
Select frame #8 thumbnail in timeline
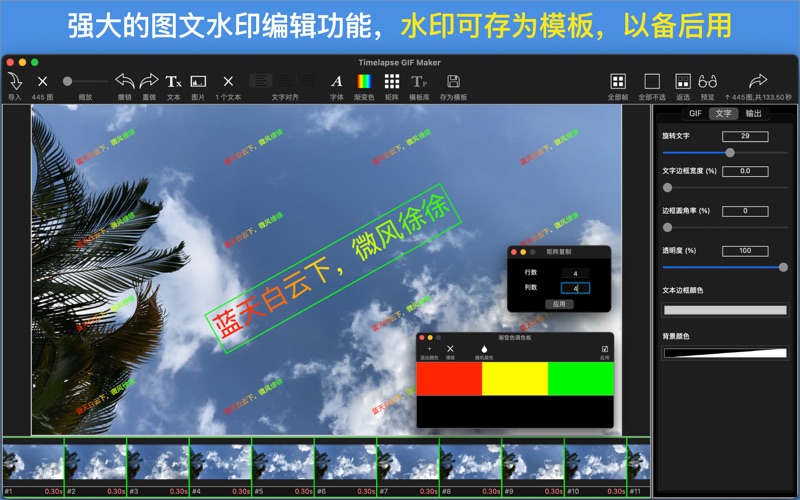coord(470,462)
